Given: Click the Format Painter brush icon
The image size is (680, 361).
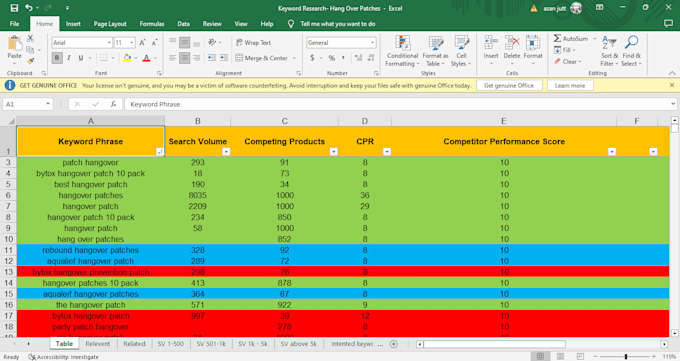Looking at the screenshot, I should pos(30,61).
